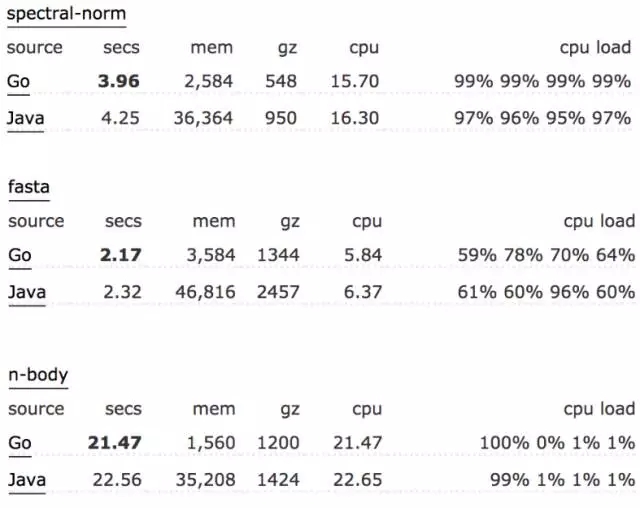
Task: Click the bold 21.47 secs value
Action: click(x=114, y=442)
